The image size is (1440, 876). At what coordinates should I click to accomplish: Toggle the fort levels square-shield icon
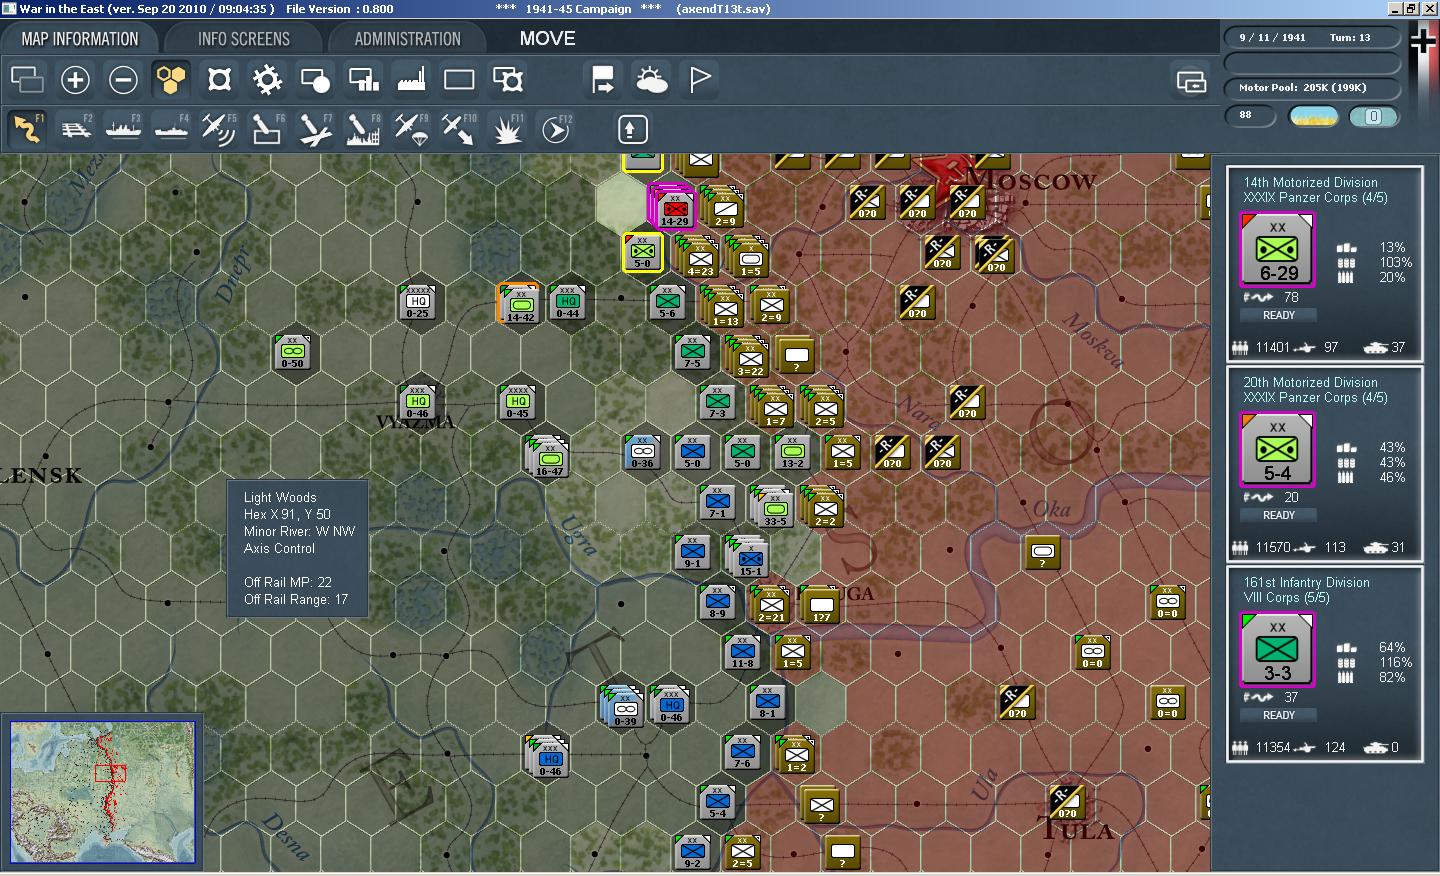coord(219,79)
